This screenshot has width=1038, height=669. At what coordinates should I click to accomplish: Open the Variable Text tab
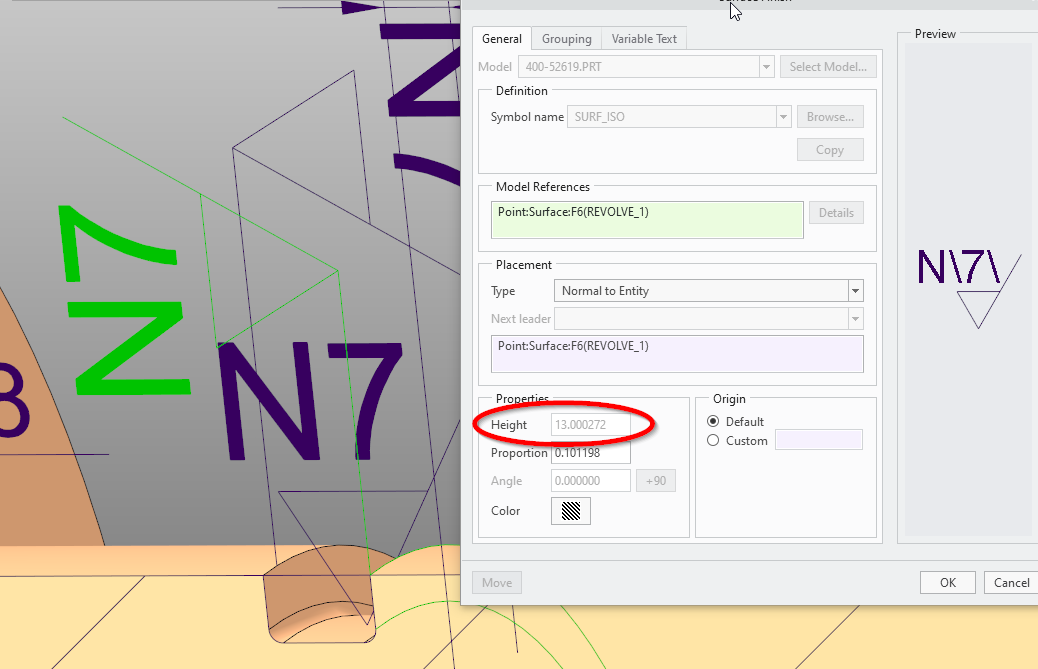pyautogui.click(x=643, y=38)
